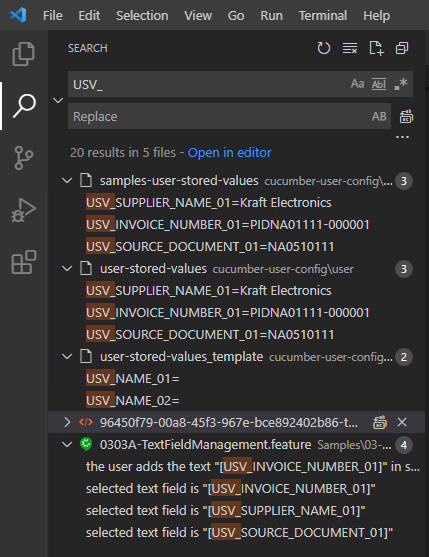The image size is (429, 557).
Task: Open the Run and Debug view
Action: (23, 210)
